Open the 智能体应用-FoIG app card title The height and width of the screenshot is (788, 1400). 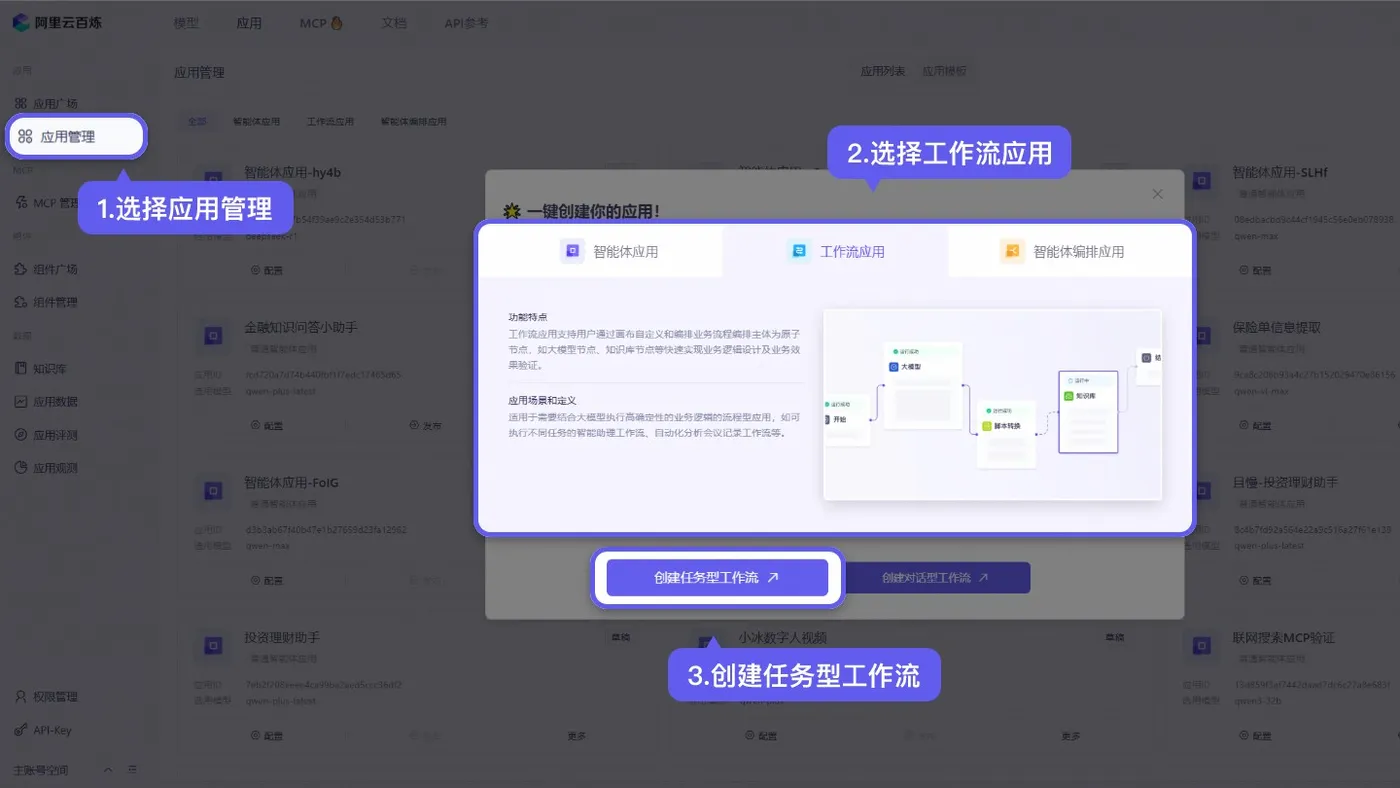click(x=291, y=482)
